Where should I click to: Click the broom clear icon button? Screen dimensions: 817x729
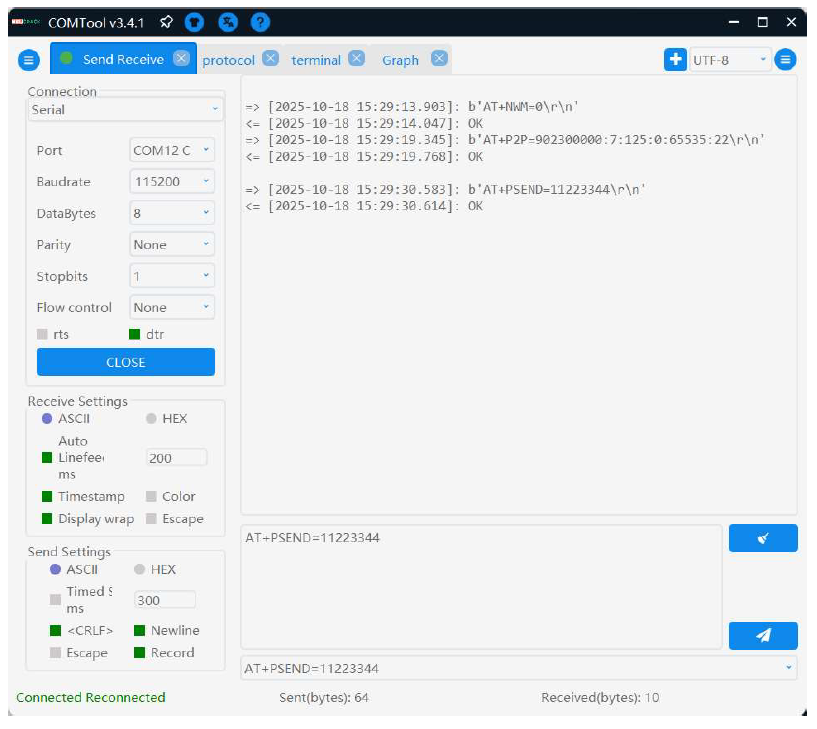coord(763,538)
